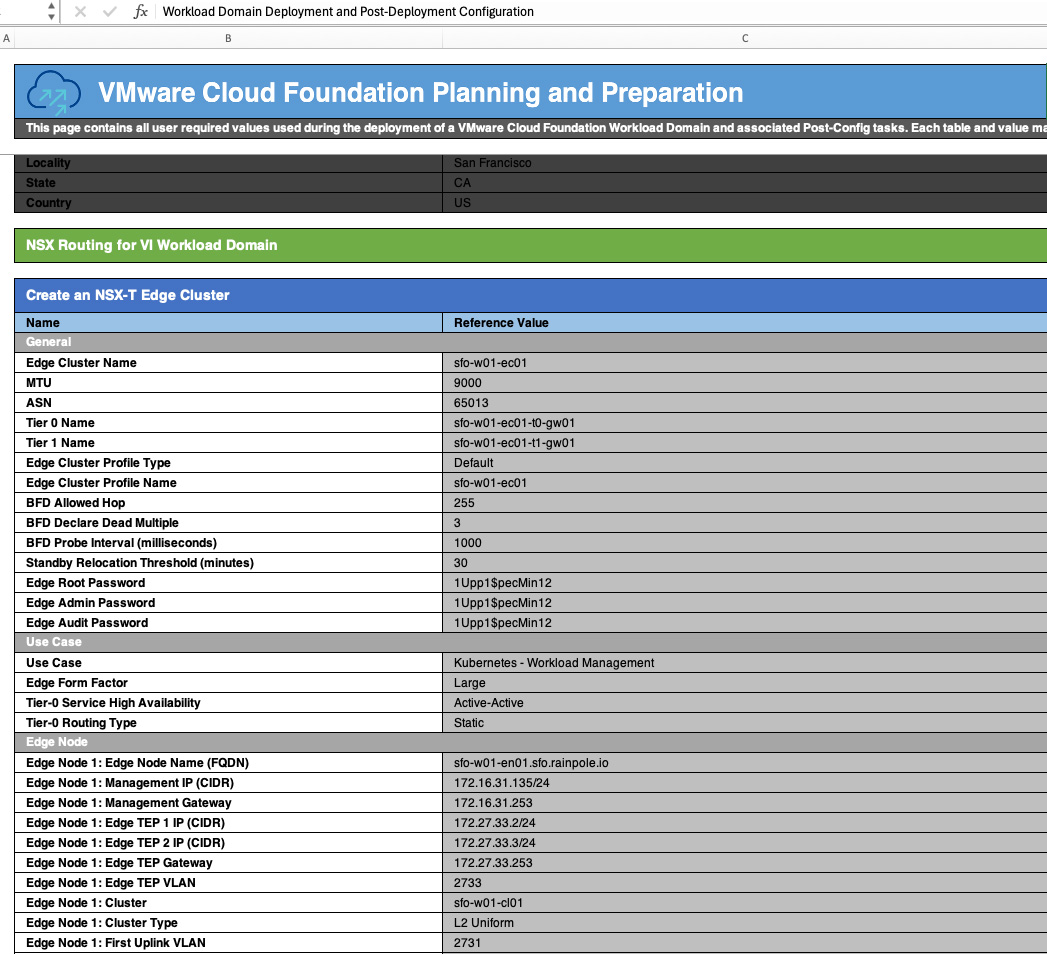The image size is (1047, 954).
Task: Select the BFD Probe Interval value 1000
Action: pos(745,543)
